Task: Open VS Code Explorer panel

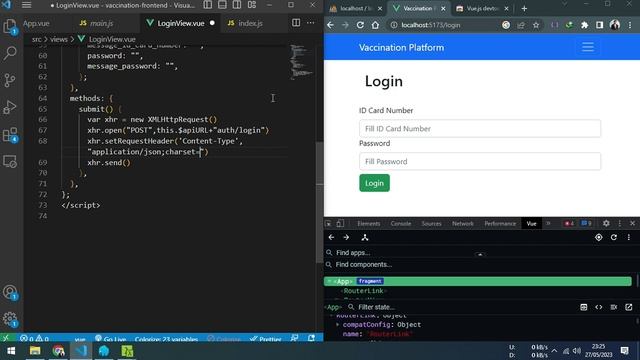Action: pyautogui.click(x=10, y=27)
